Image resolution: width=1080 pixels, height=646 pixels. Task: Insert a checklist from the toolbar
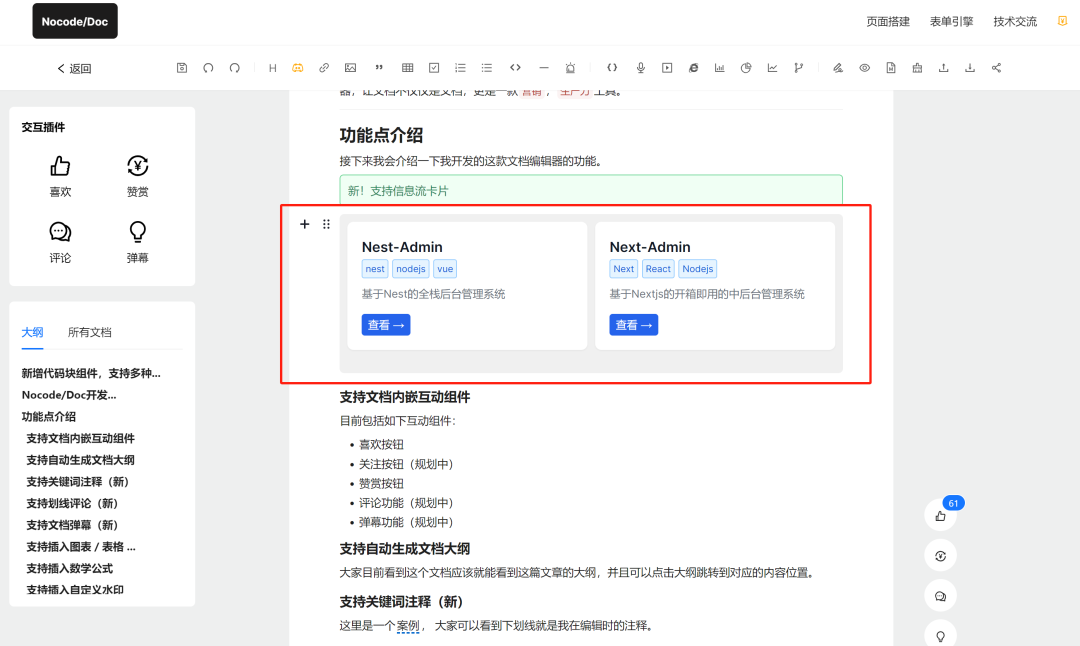(434, 68)
